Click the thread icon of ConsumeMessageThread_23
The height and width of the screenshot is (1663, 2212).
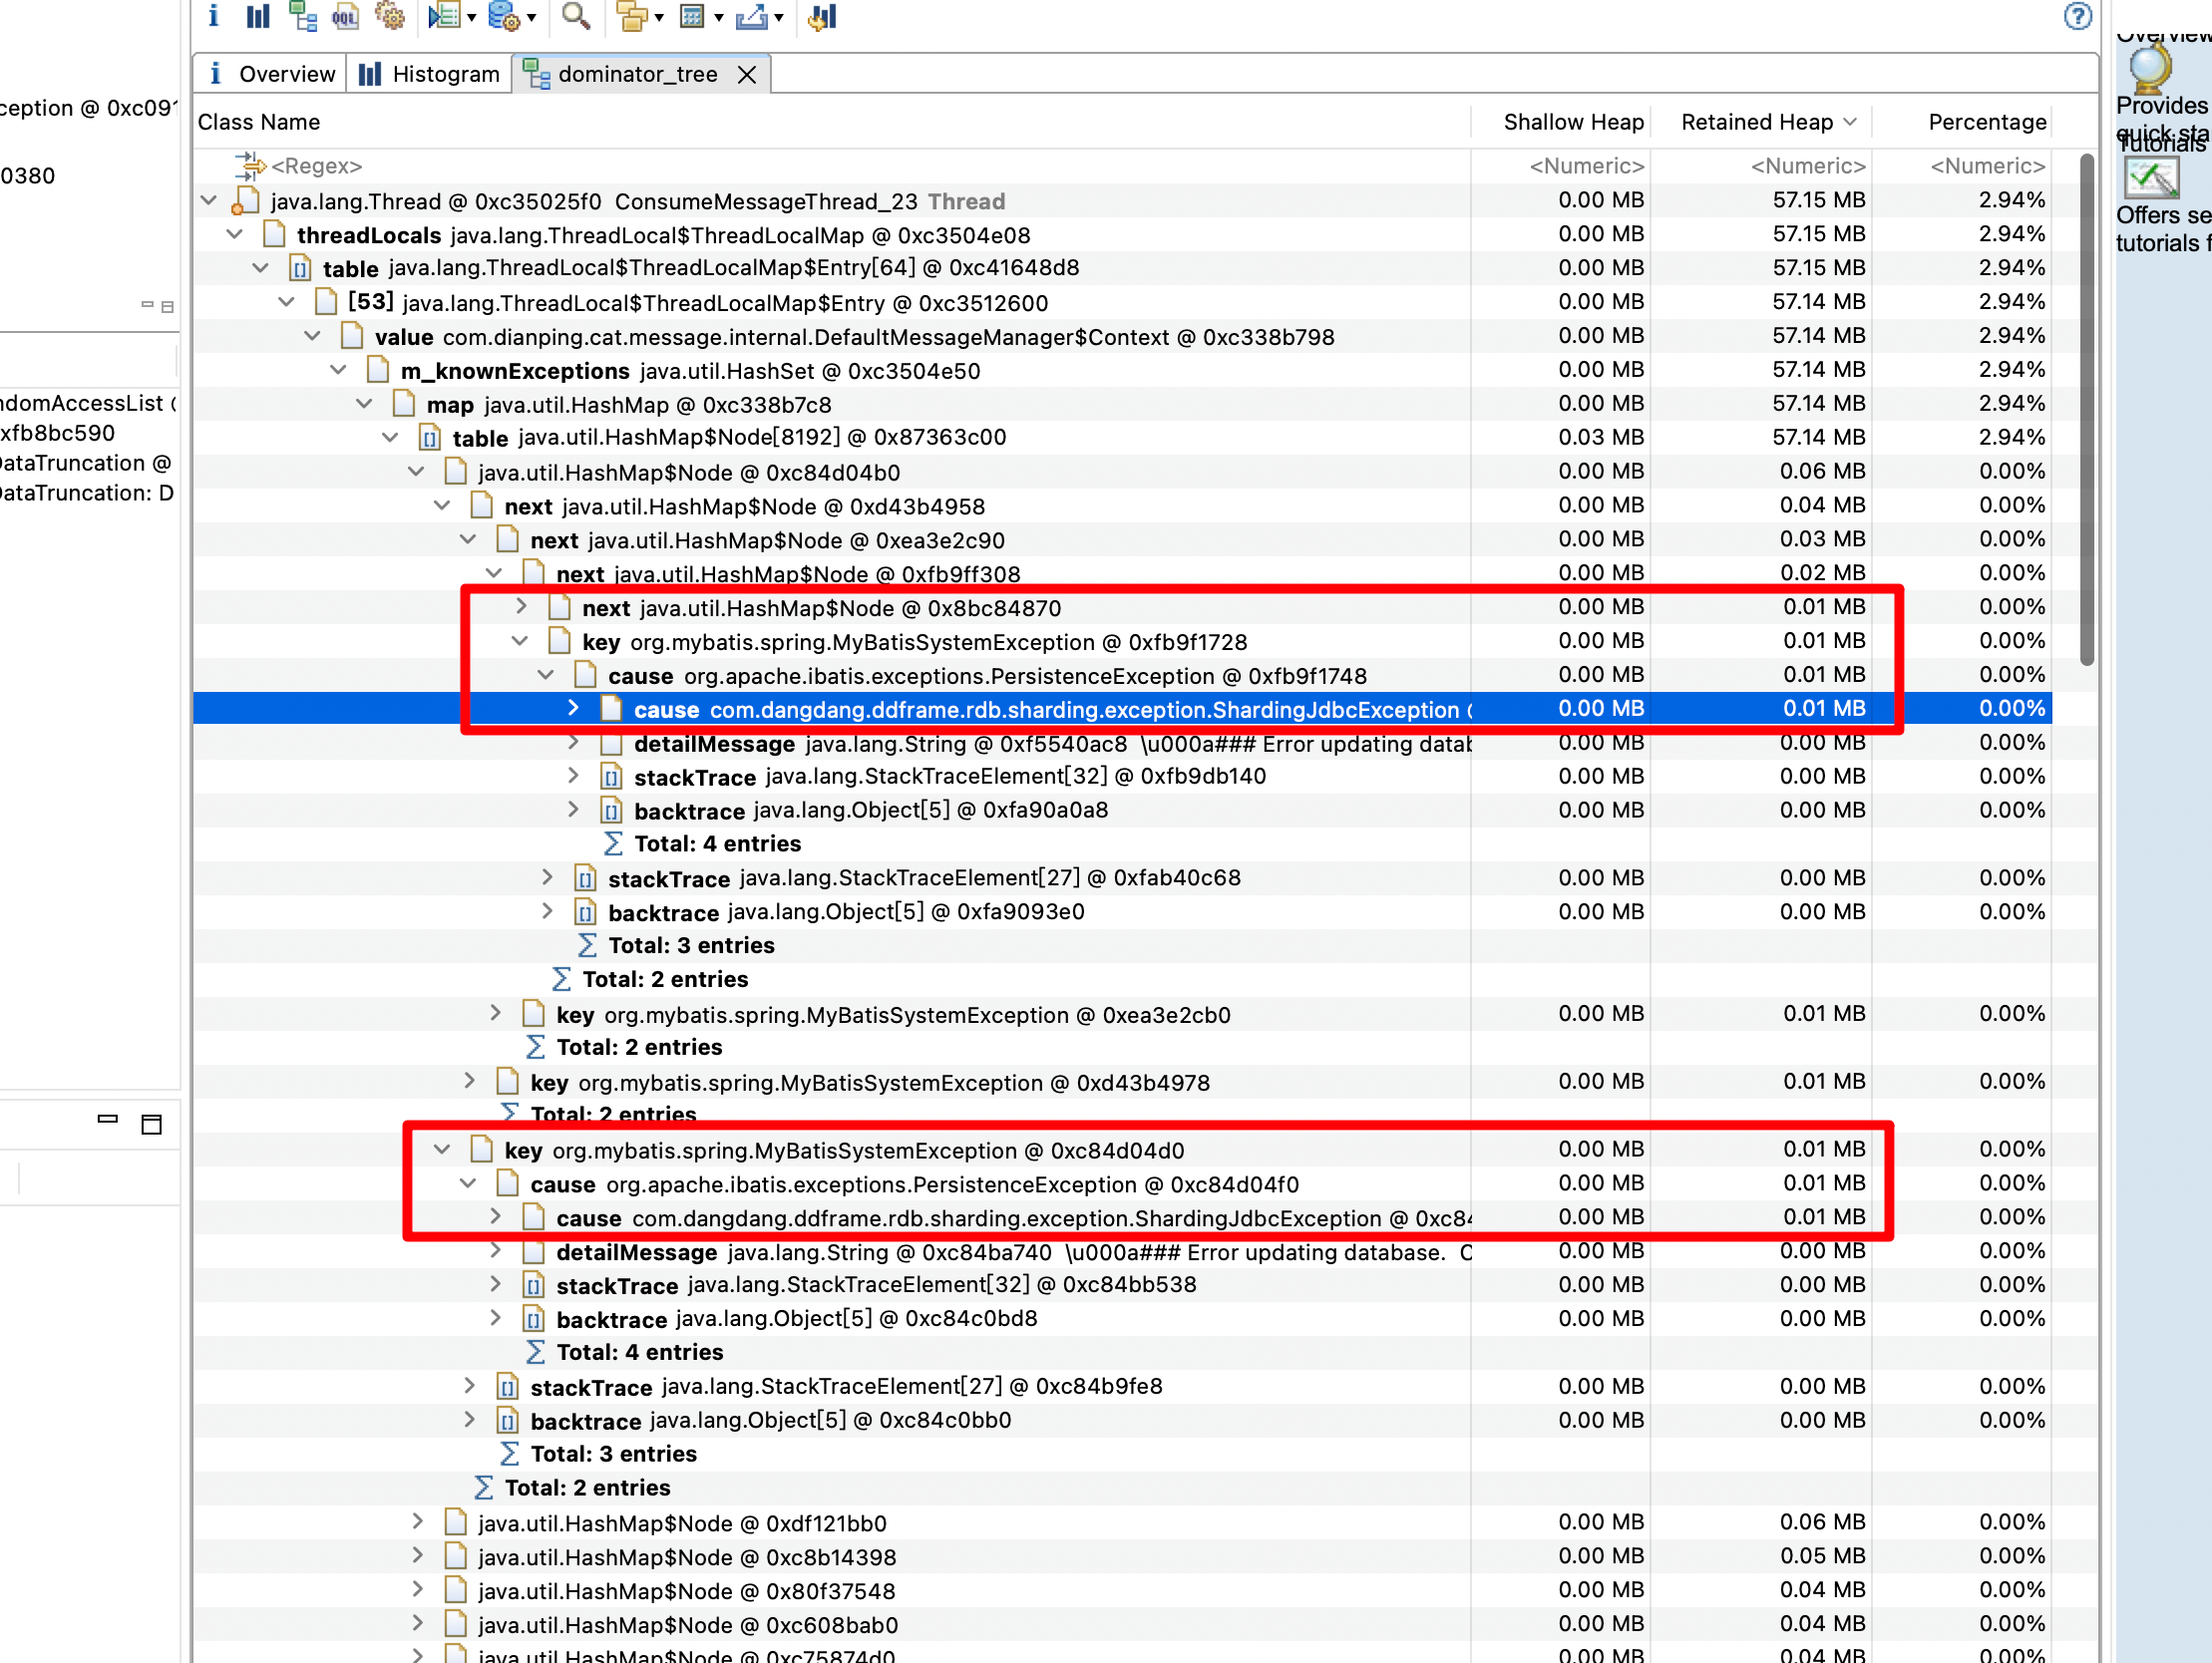point(246,201)
